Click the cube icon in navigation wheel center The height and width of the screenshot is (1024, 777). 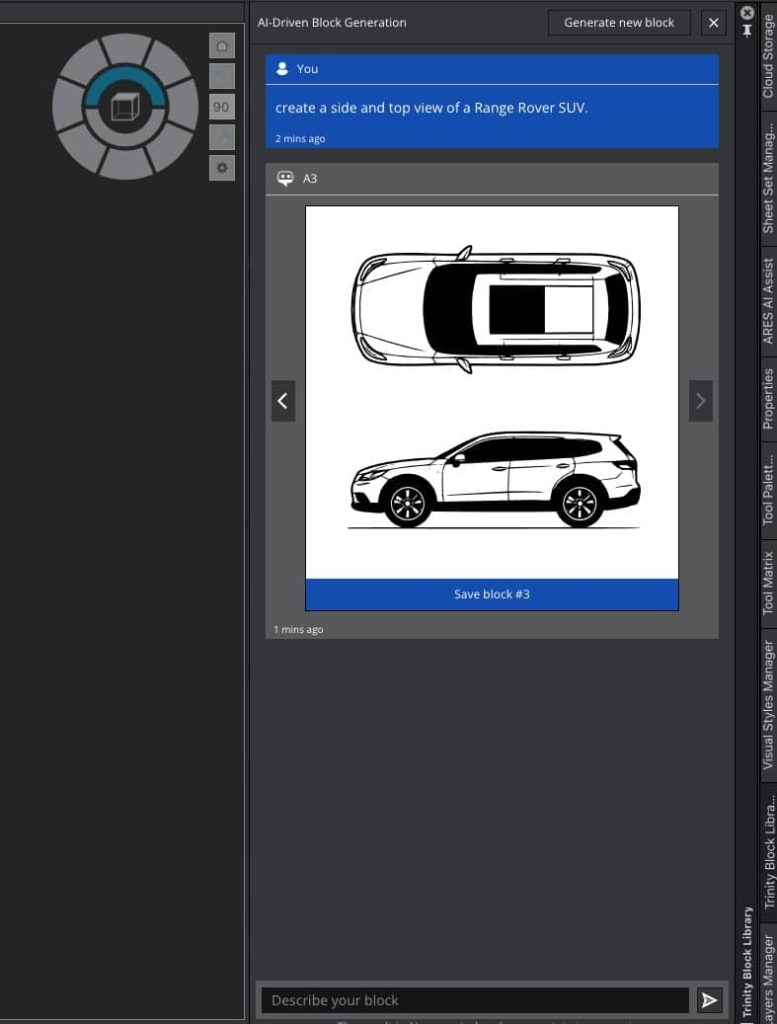(x=125, y=106)
